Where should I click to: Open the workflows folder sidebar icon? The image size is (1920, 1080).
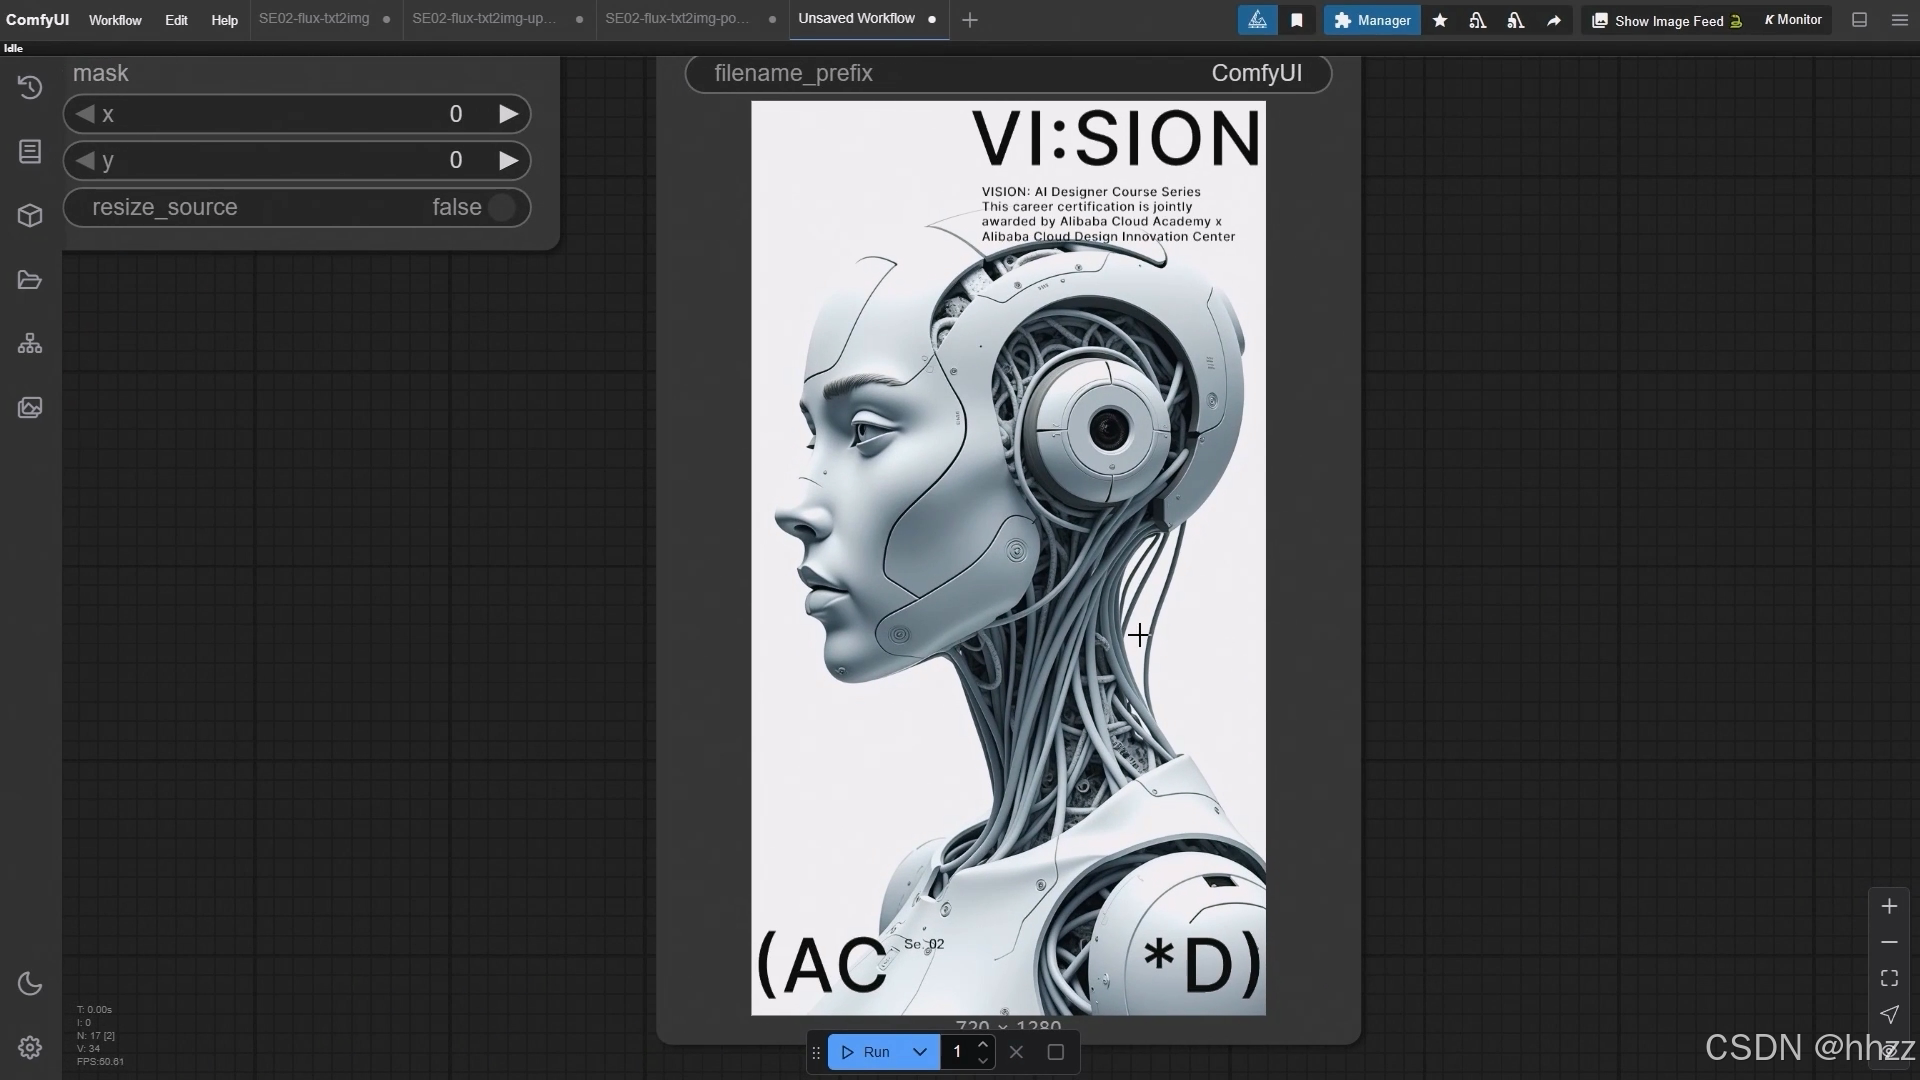30,280
